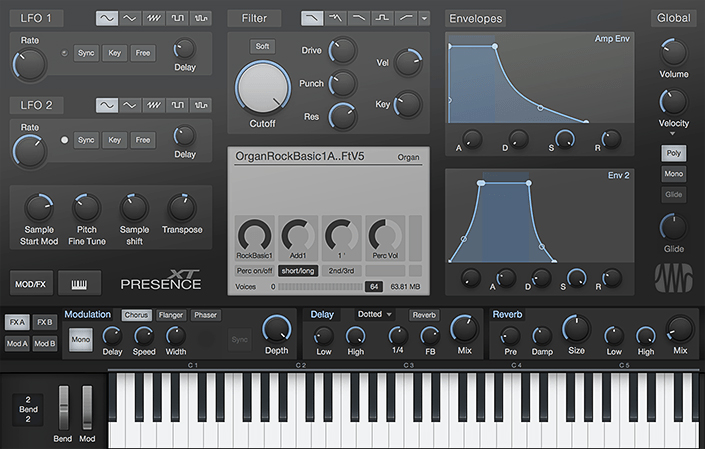Expand the Velocity curve arrow

(673, 133)
